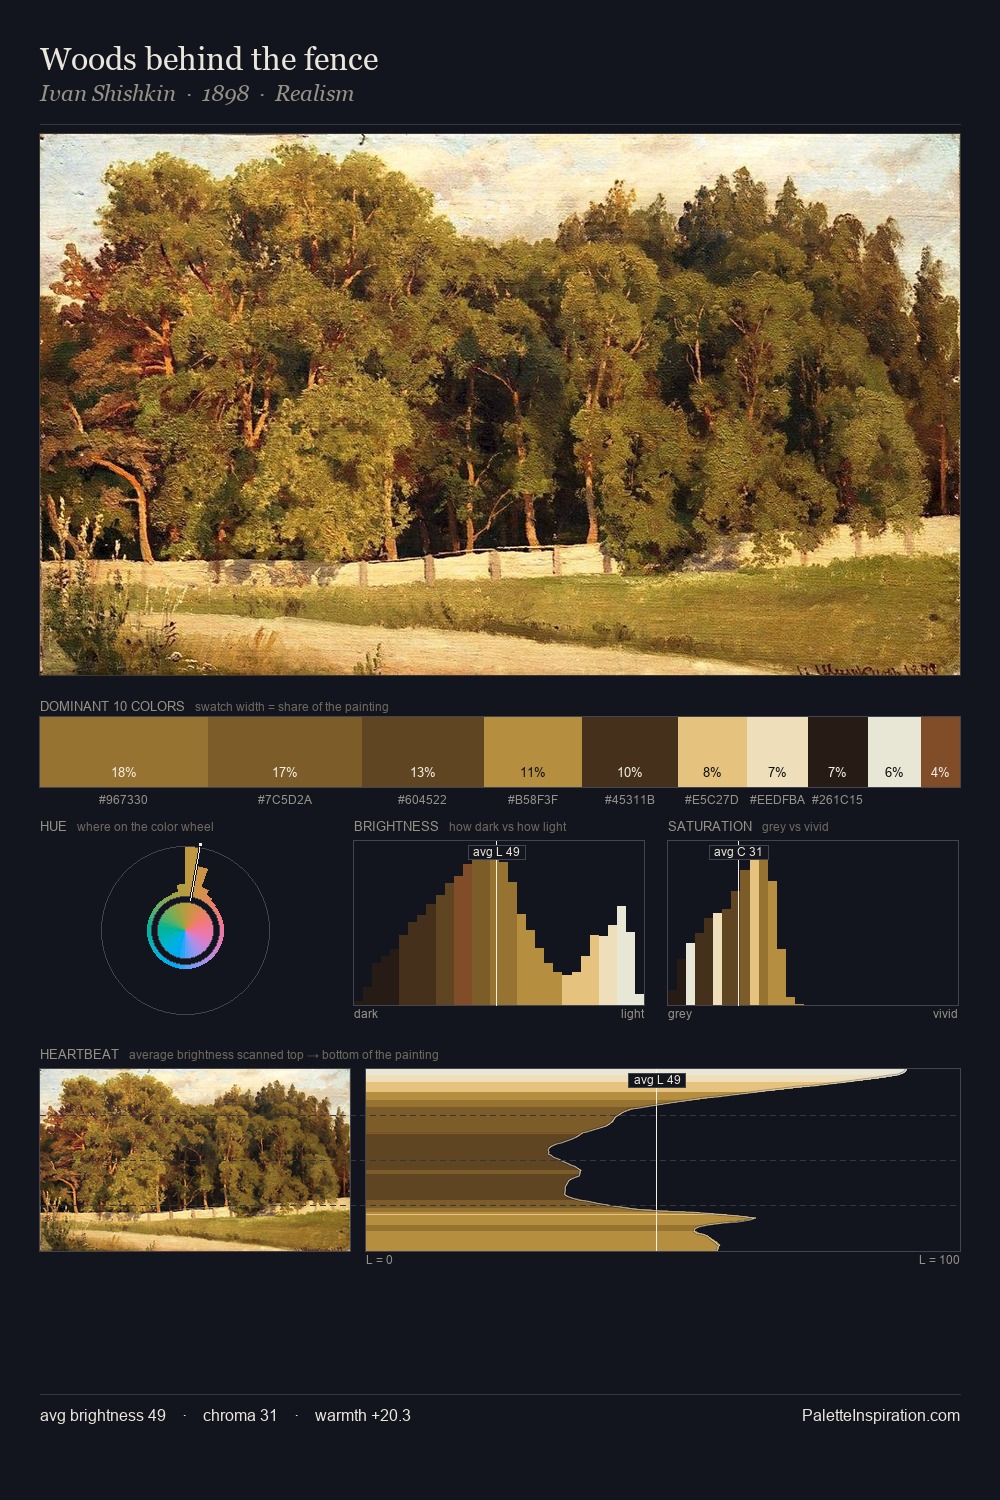Click the 'avg L 49' brightness histogram label
The width and height of the screenshot is (1000, 1500).
(x=496, y=852)
